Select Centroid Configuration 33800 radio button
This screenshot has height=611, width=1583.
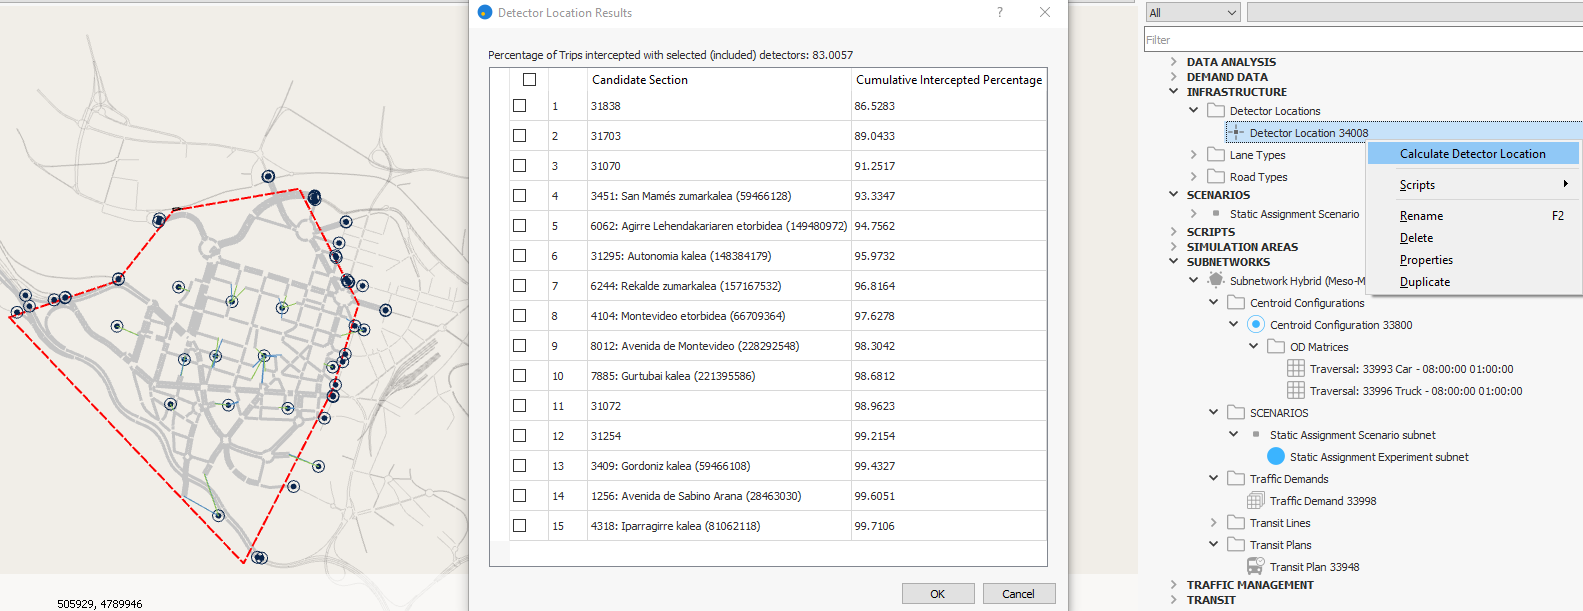coord(1256,324)
